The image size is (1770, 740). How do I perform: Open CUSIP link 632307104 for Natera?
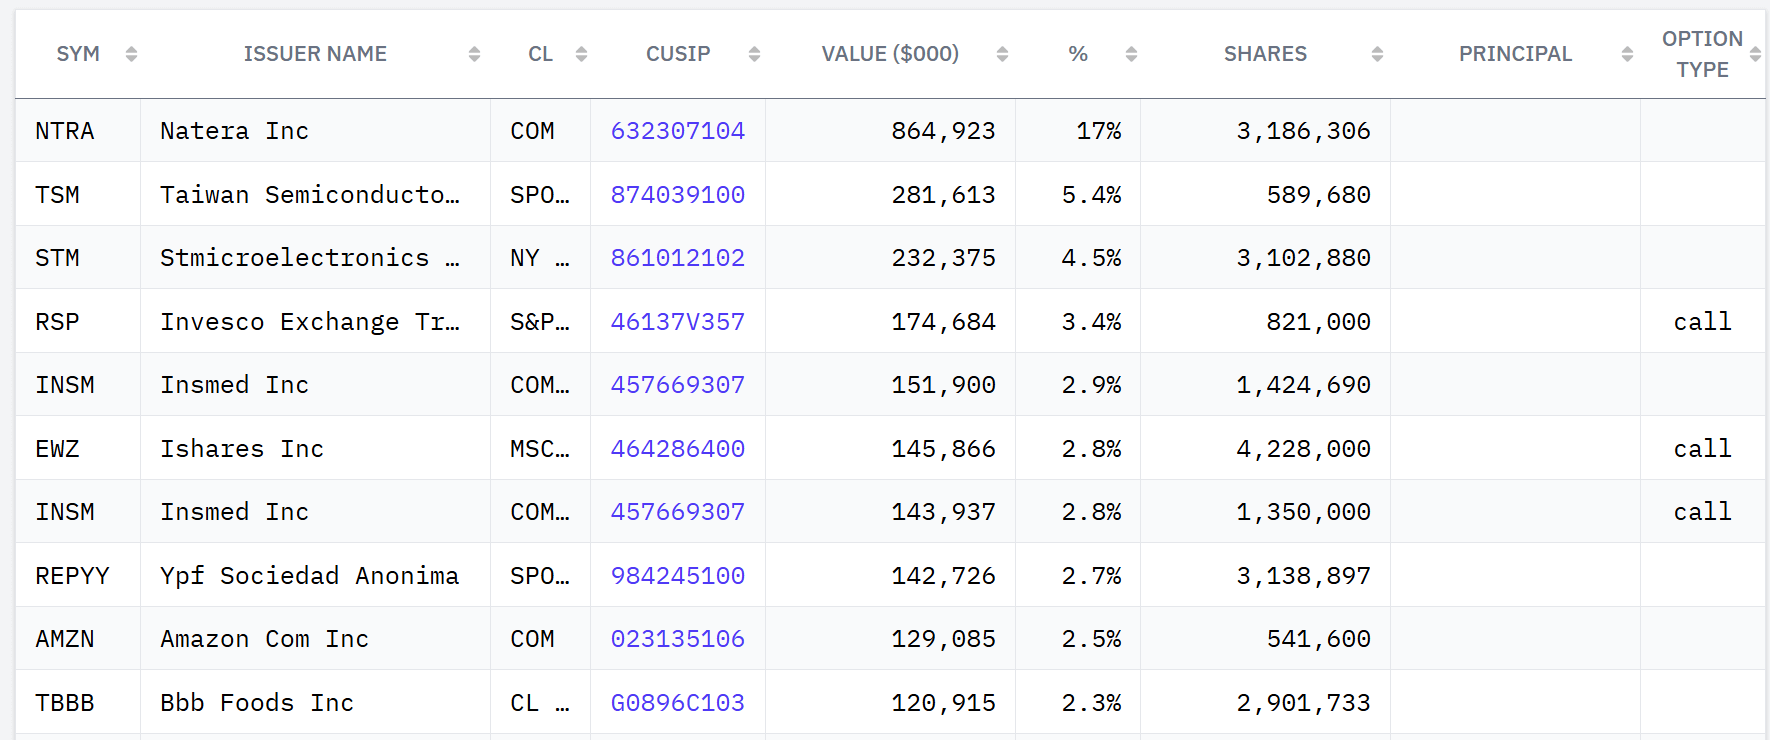click(x=678, y=131)
